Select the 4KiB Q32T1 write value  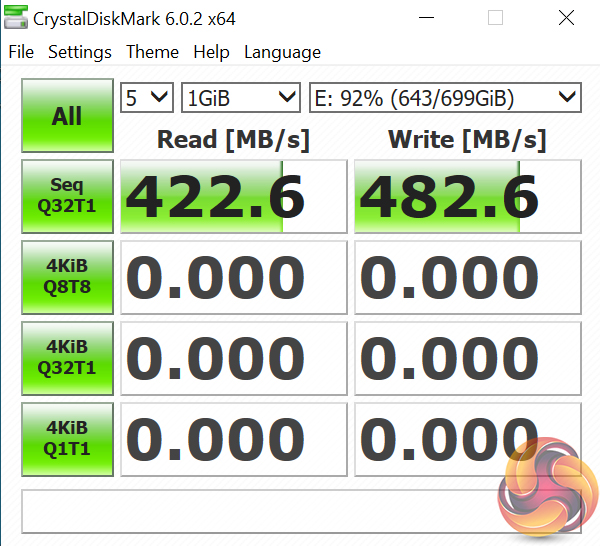[468, 358]
